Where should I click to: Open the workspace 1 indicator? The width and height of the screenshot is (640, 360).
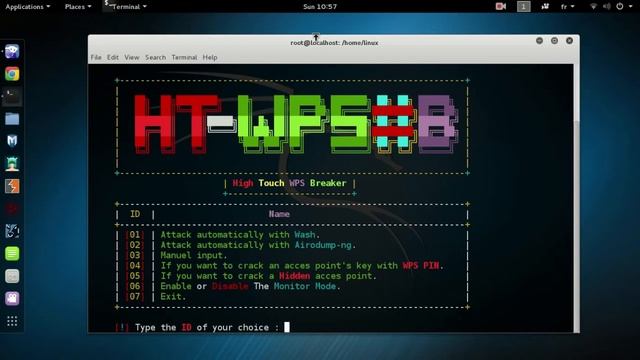[524, 6]
